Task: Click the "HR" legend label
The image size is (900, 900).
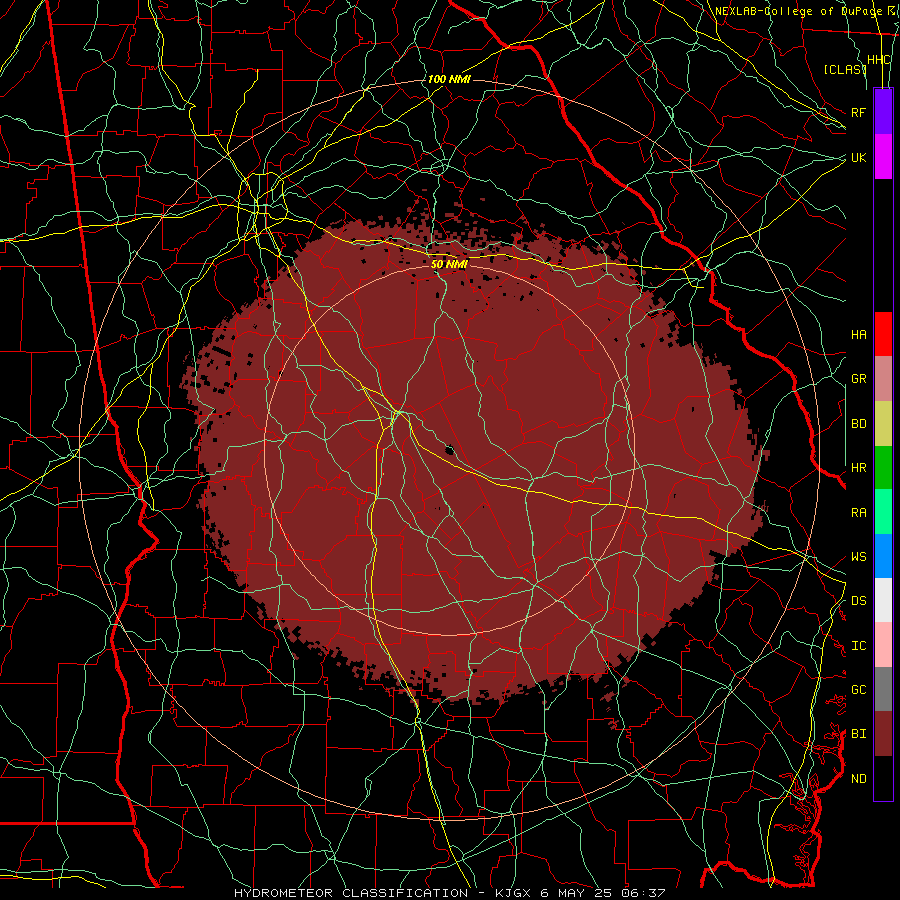Action: (x=858, y=468)
